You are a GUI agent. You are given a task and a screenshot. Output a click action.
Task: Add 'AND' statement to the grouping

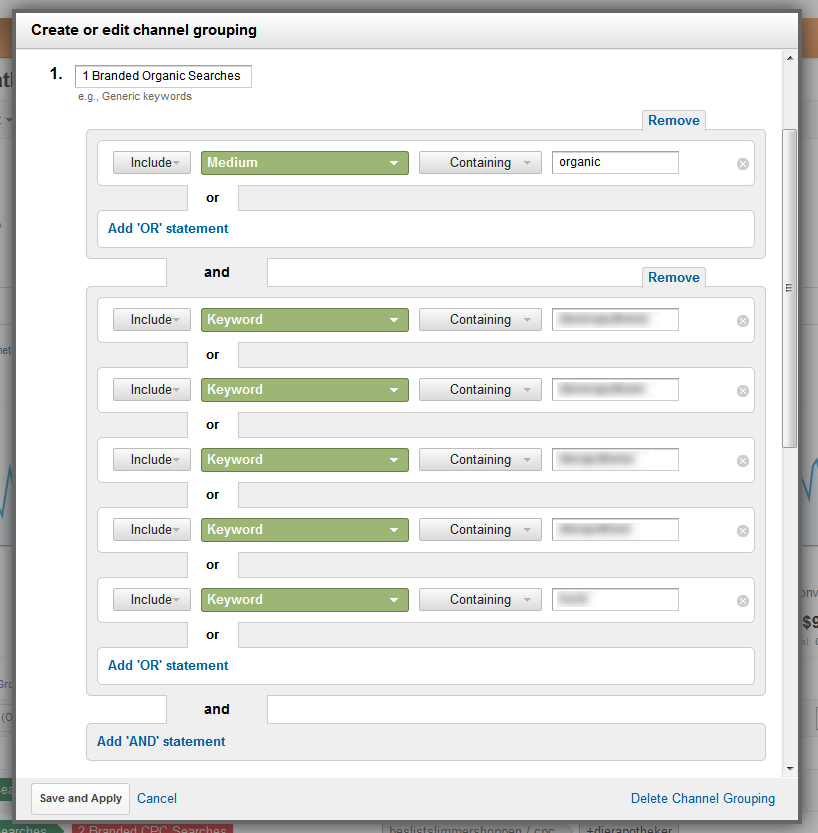pos(161,741)
